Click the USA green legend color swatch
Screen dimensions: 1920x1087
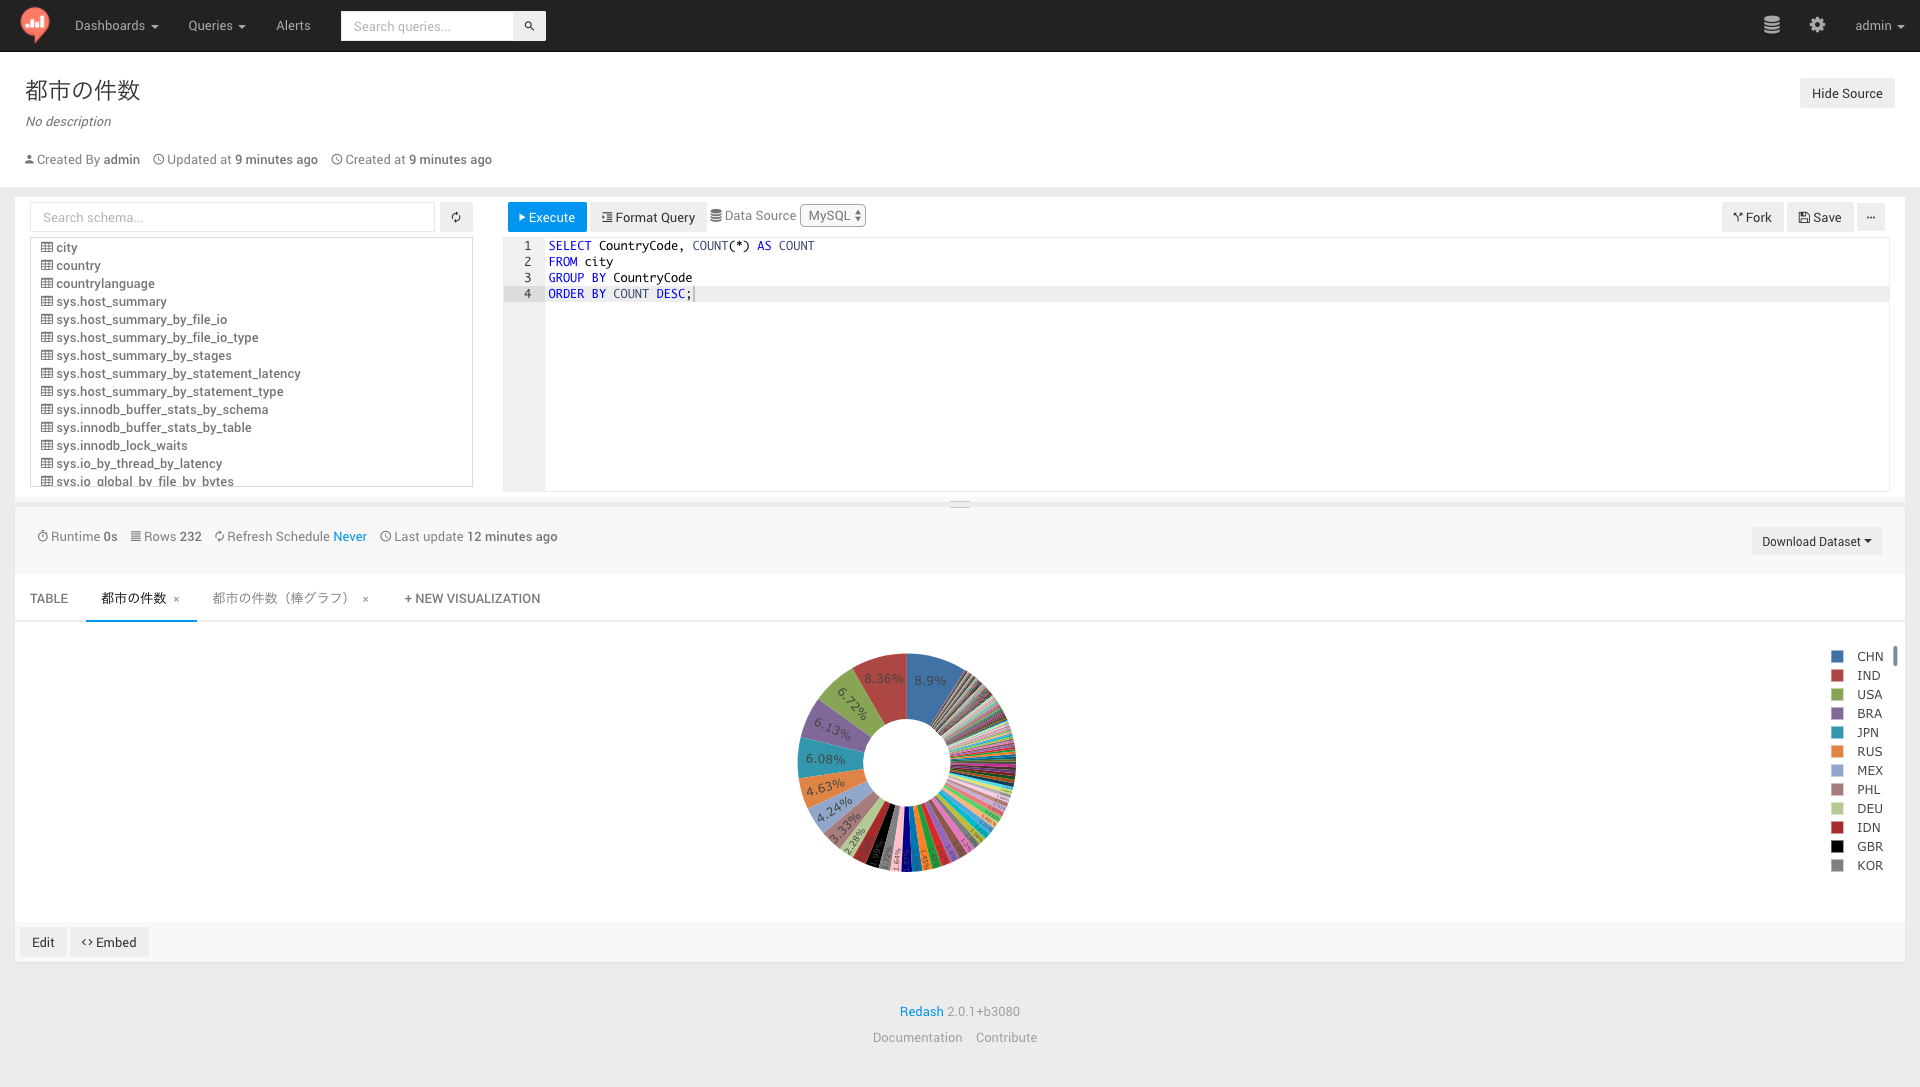click(x=1837, y=695)
